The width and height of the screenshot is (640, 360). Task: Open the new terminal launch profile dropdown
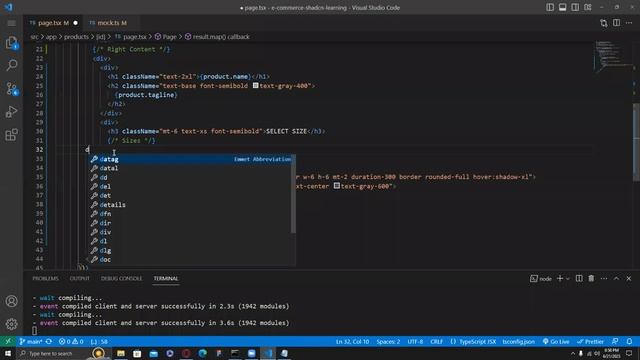click(568, 279)
